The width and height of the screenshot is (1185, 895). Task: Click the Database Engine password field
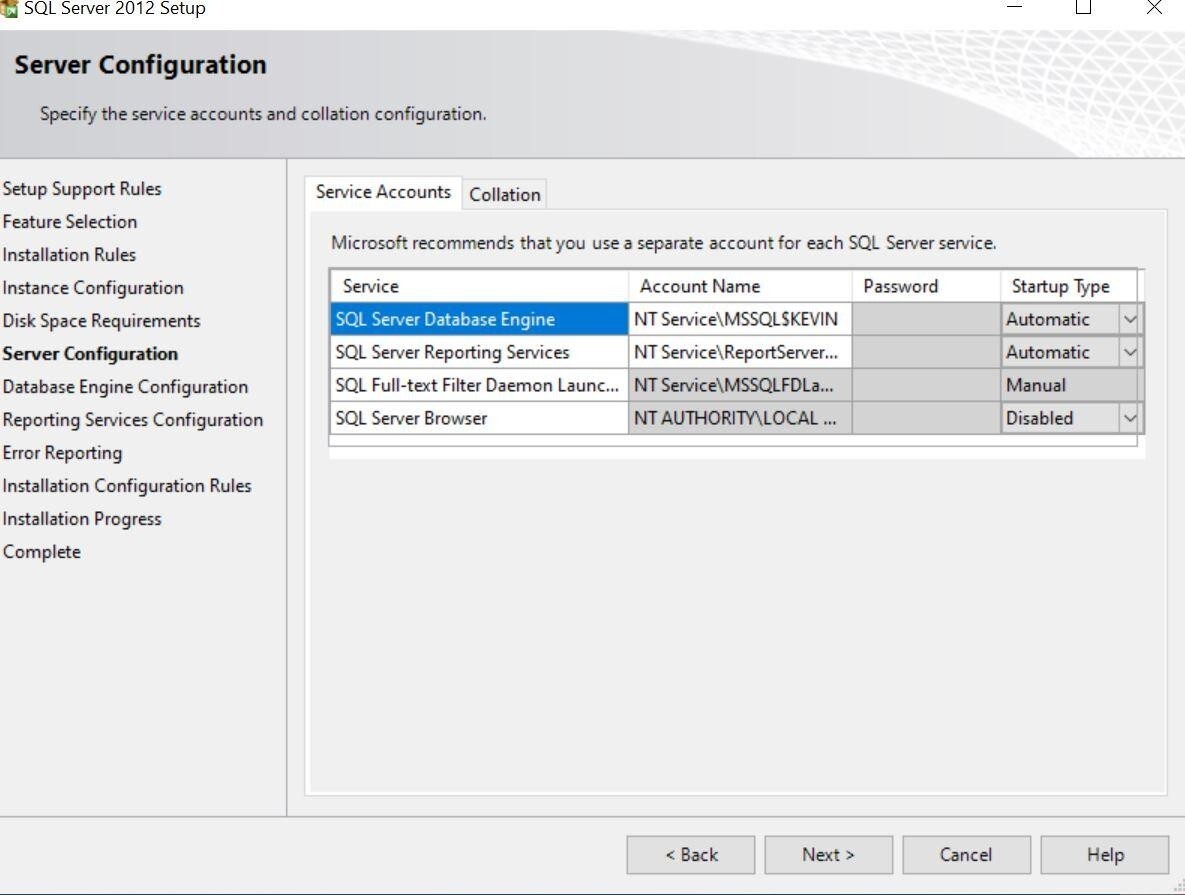click(x=925, y=318)
